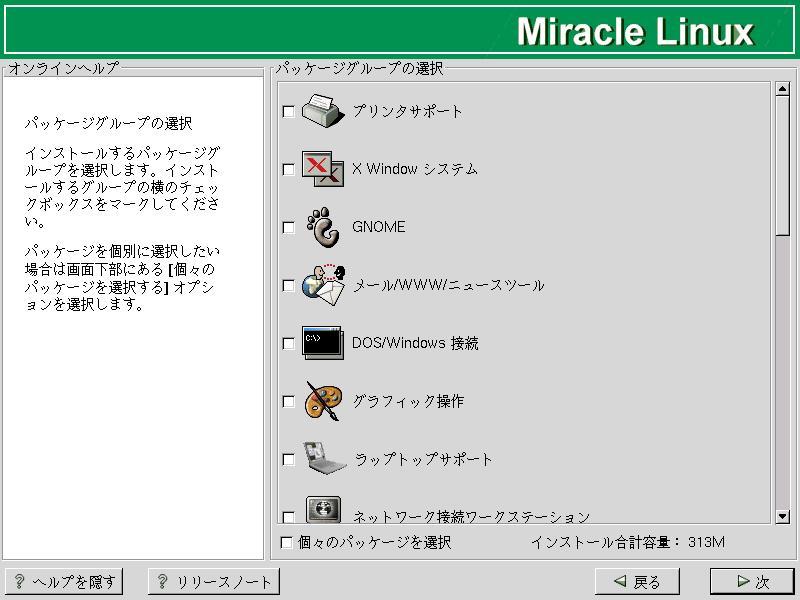Screen dimensions: 800x600
Task: Click the ネットワーク接続ワークステーション globe icon
Action: tap(323, 509)
